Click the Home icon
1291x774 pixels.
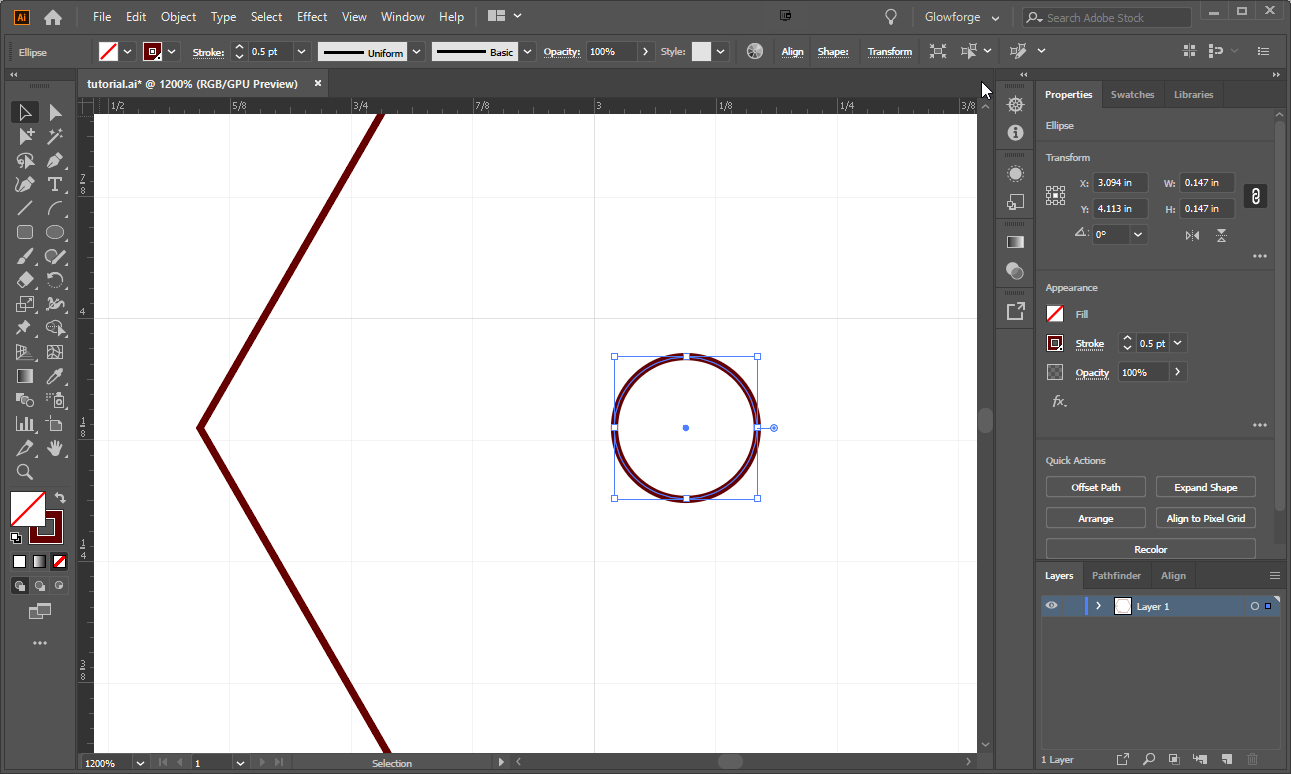(x=53, y=17)
